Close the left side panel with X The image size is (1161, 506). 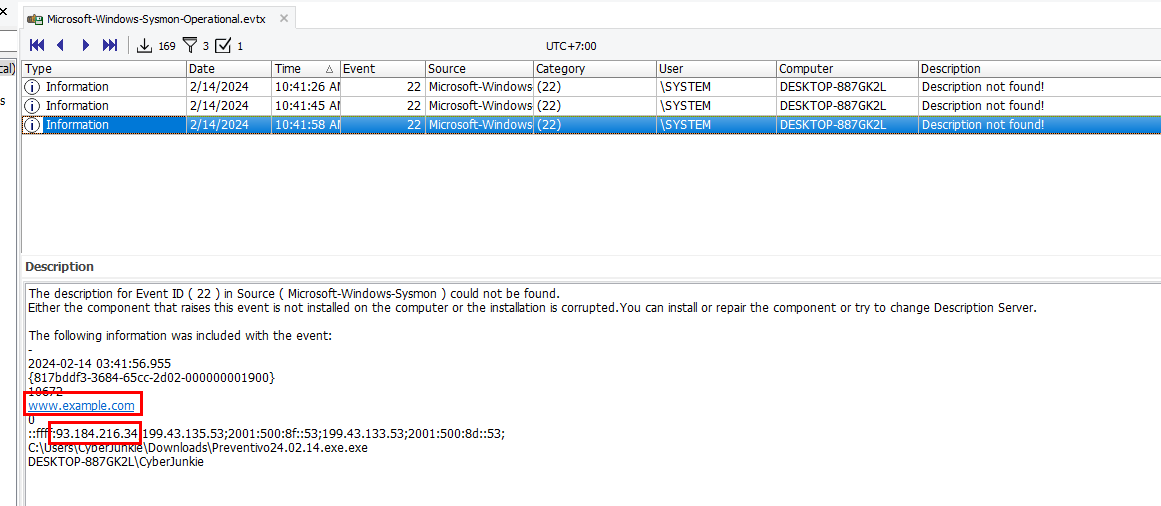(x=4, y=11)
